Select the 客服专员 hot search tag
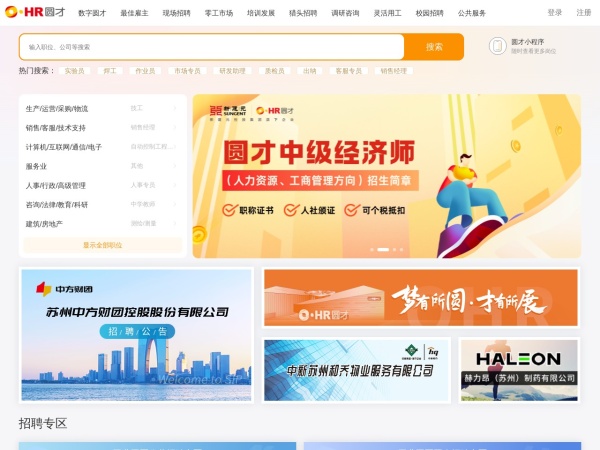The width and height of the screenshot is (600, 450). coord(349,71)
